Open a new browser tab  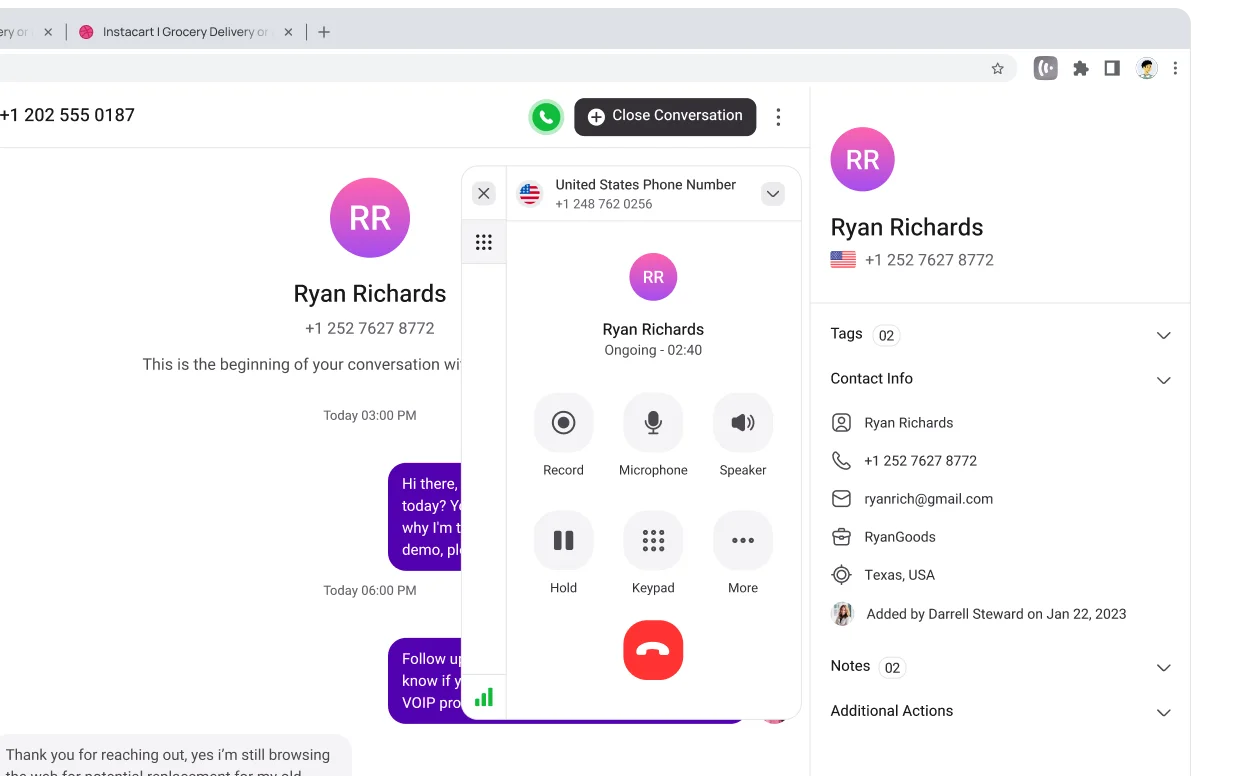(x=324, y=32)
